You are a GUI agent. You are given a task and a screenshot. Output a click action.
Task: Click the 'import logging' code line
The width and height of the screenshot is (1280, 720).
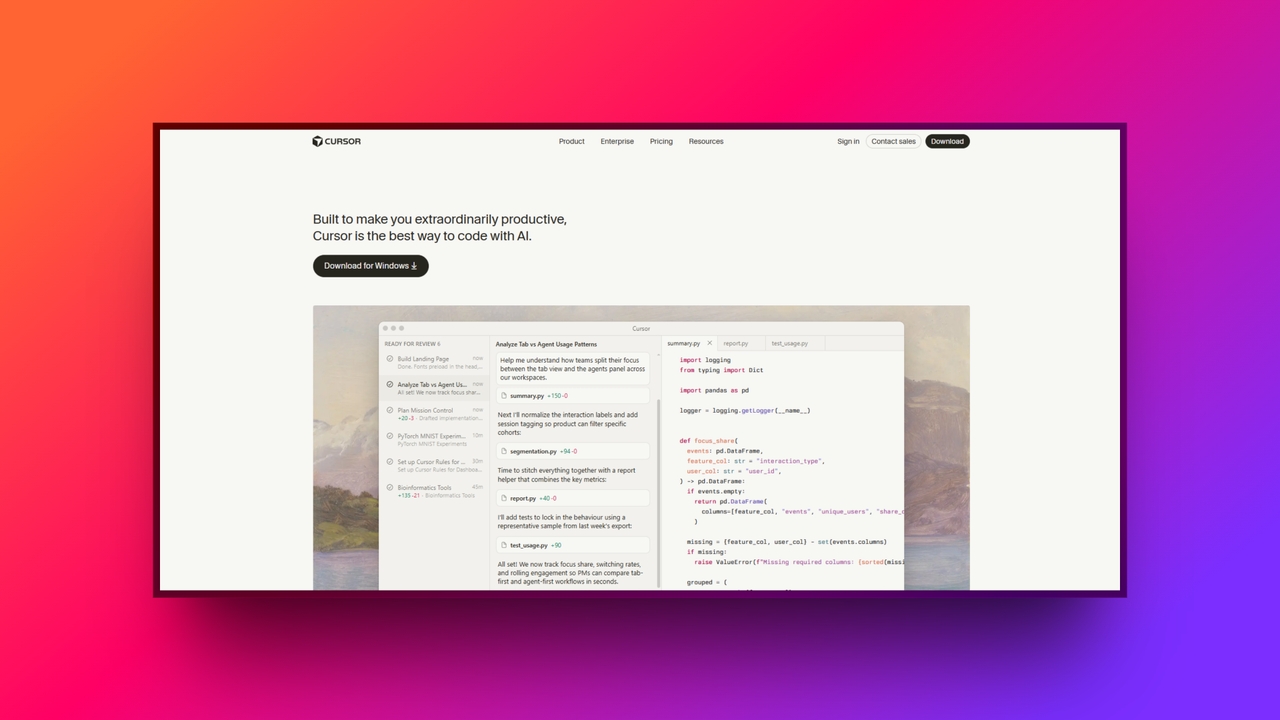click(705, 360)
